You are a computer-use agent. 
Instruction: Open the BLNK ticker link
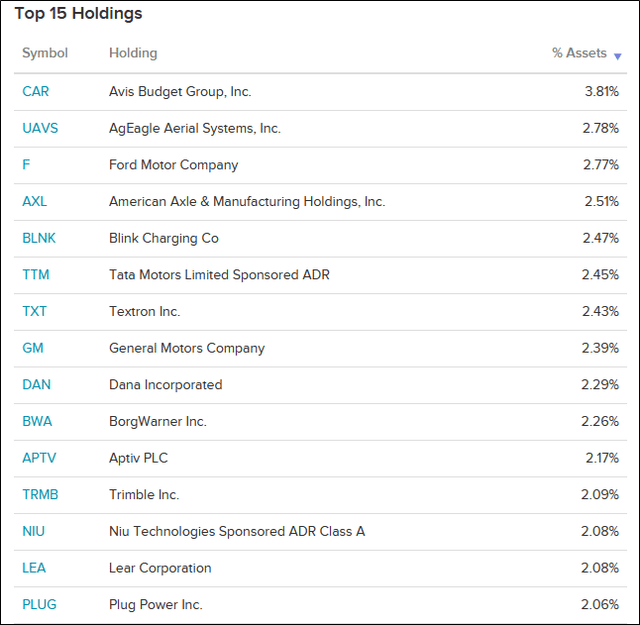tap(37, 238)
